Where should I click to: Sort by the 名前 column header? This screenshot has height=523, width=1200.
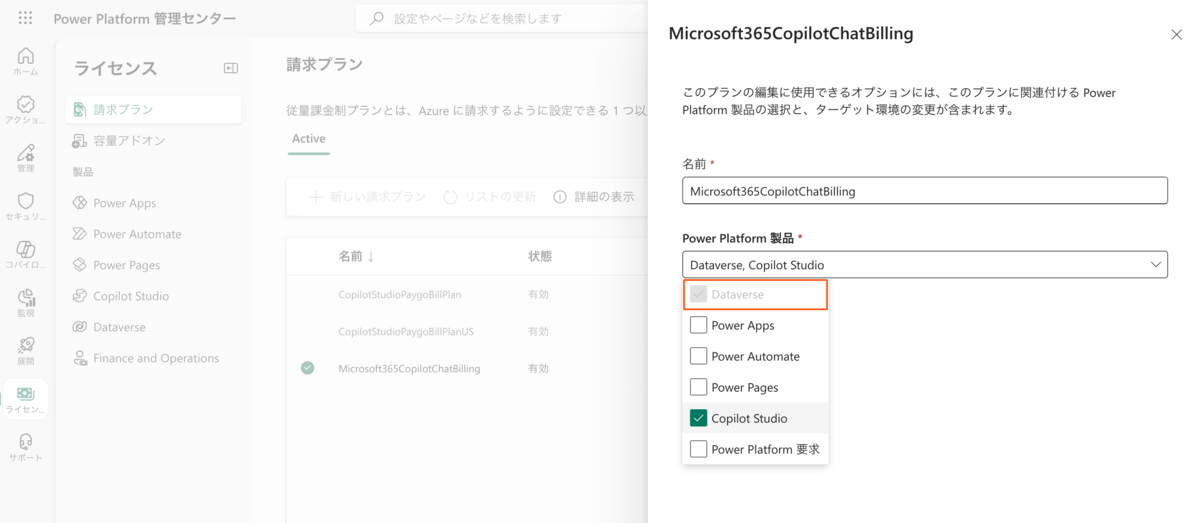(357, 256)
